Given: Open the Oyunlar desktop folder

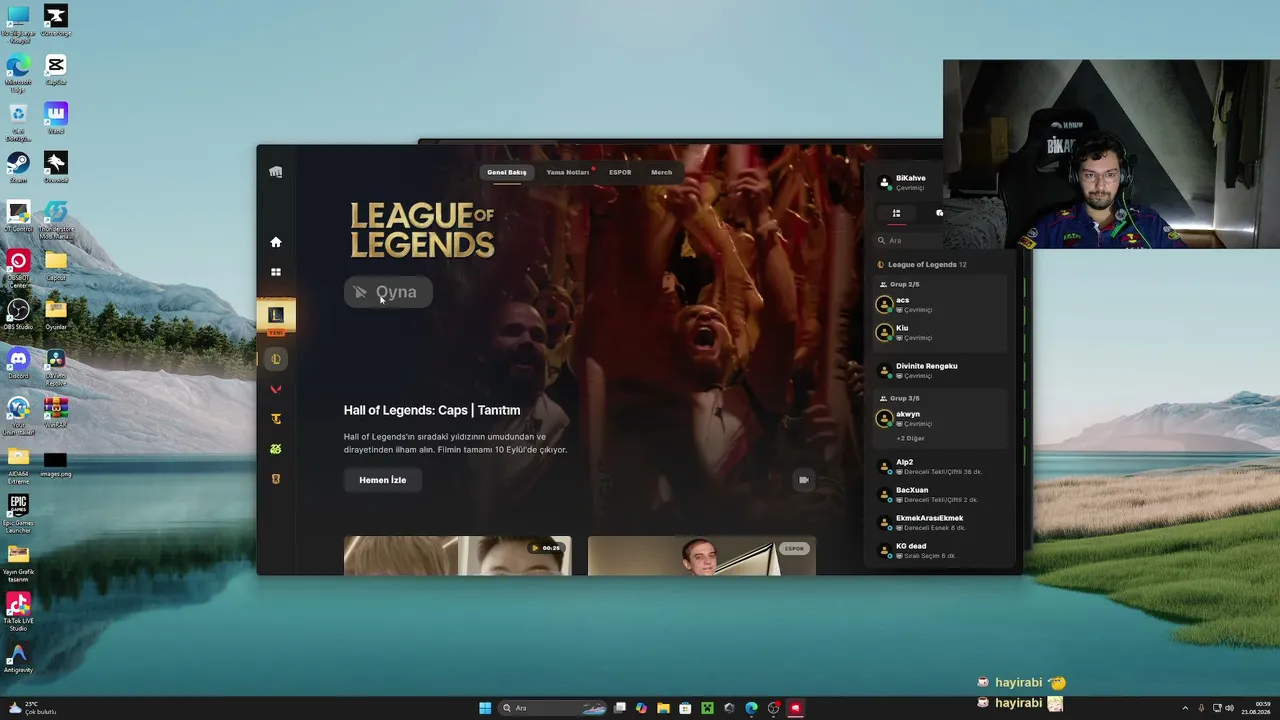Looking at the screenshot, I should pyautogui.click(x=56, y=313).
